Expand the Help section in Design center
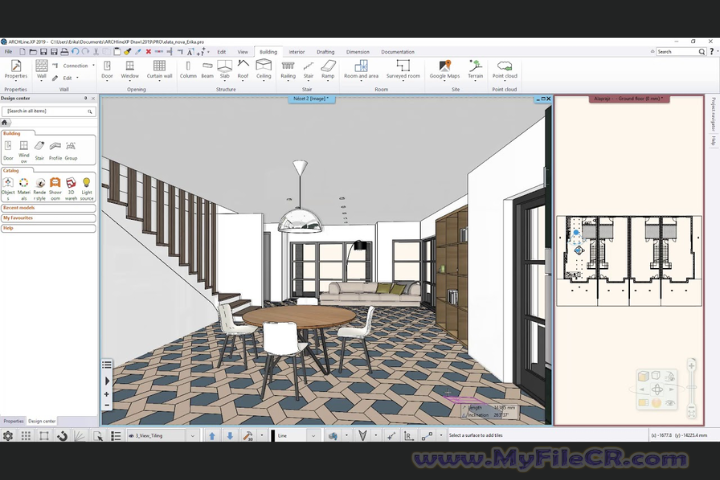The width and height of the screenshot is (720, 480). [48, 228]
